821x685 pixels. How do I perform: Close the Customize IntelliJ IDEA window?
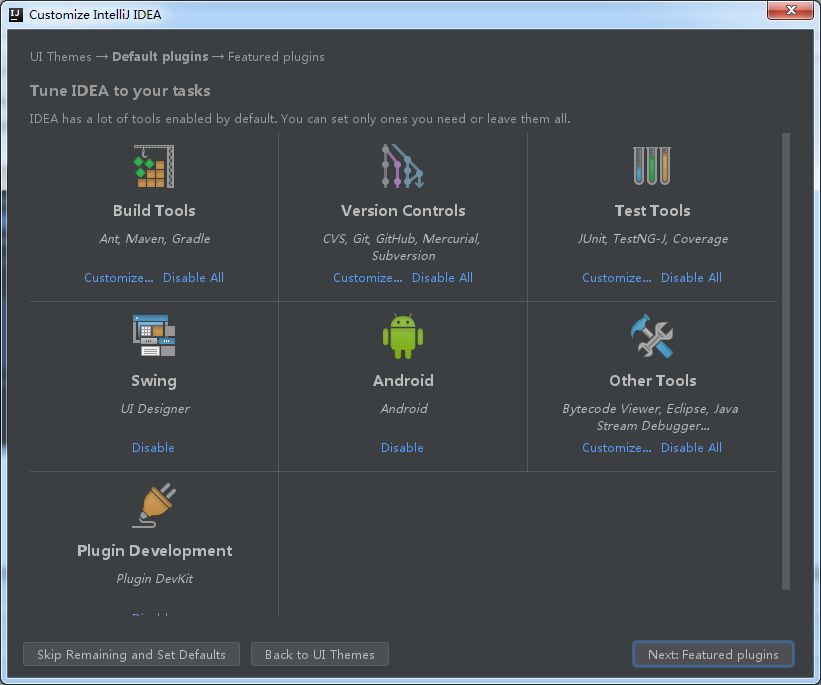(791, 10)
